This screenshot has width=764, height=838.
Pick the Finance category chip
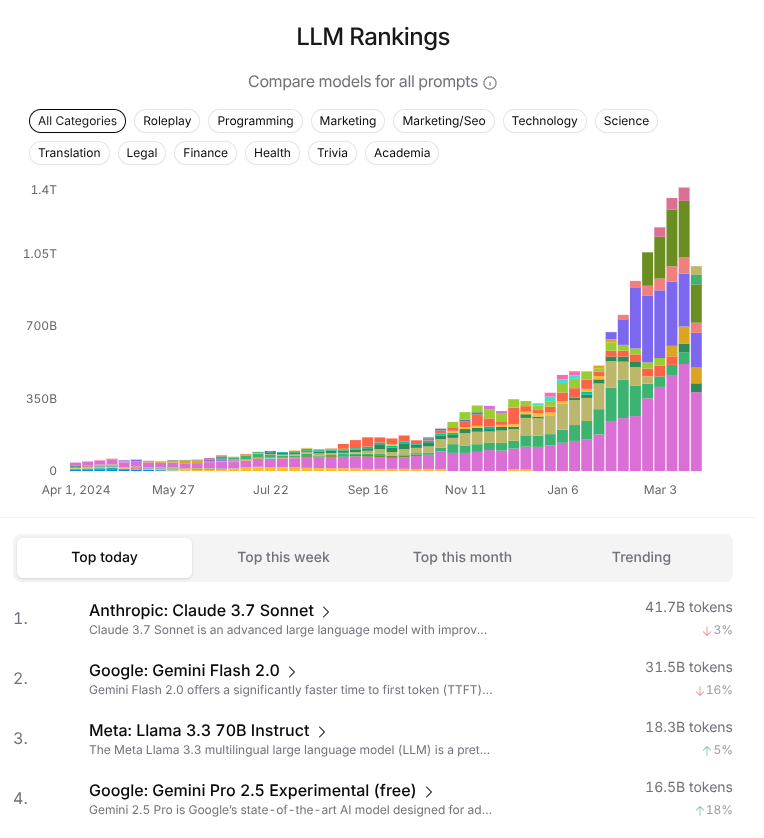[205, 153]
